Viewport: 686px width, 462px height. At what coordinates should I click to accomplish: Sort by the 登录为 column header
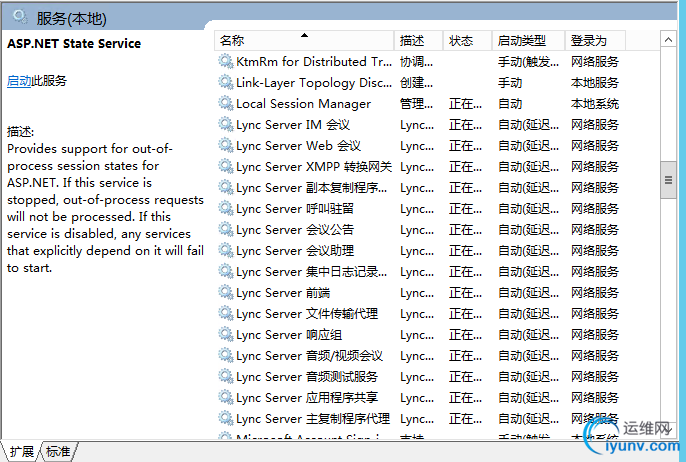[x=595, y=41]
